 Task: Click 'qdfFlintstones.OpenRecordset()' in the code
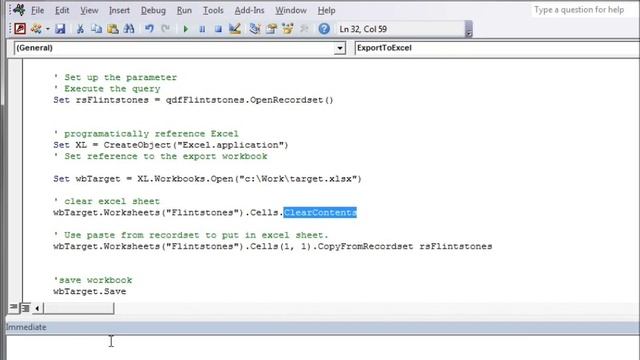(249, 100)
